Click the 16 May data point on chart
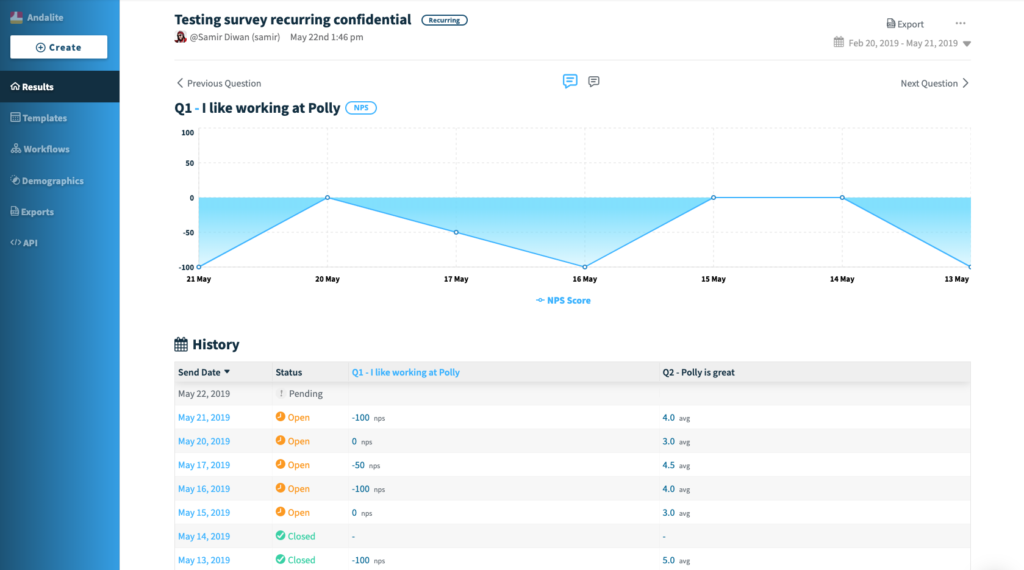 (584, 267)
